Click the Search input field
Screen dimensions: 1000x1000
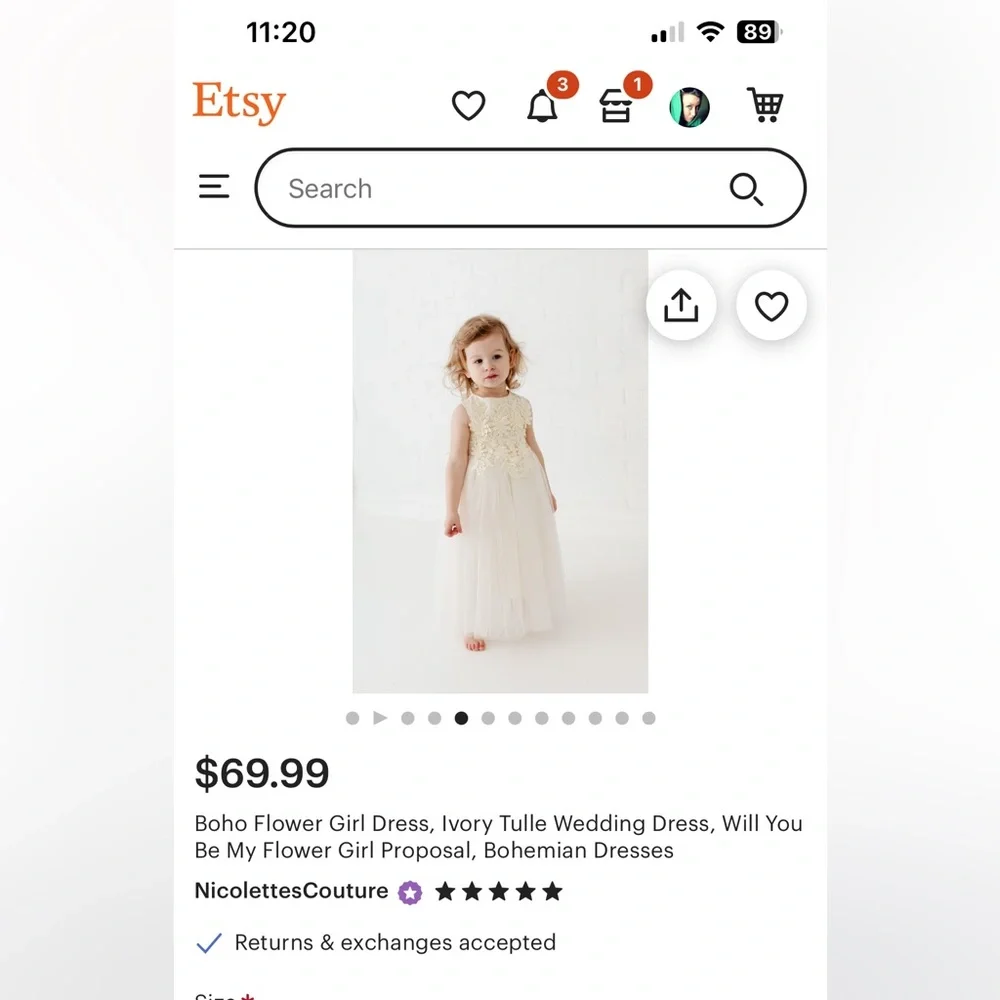pyautogui.click(x=531, y=188)
